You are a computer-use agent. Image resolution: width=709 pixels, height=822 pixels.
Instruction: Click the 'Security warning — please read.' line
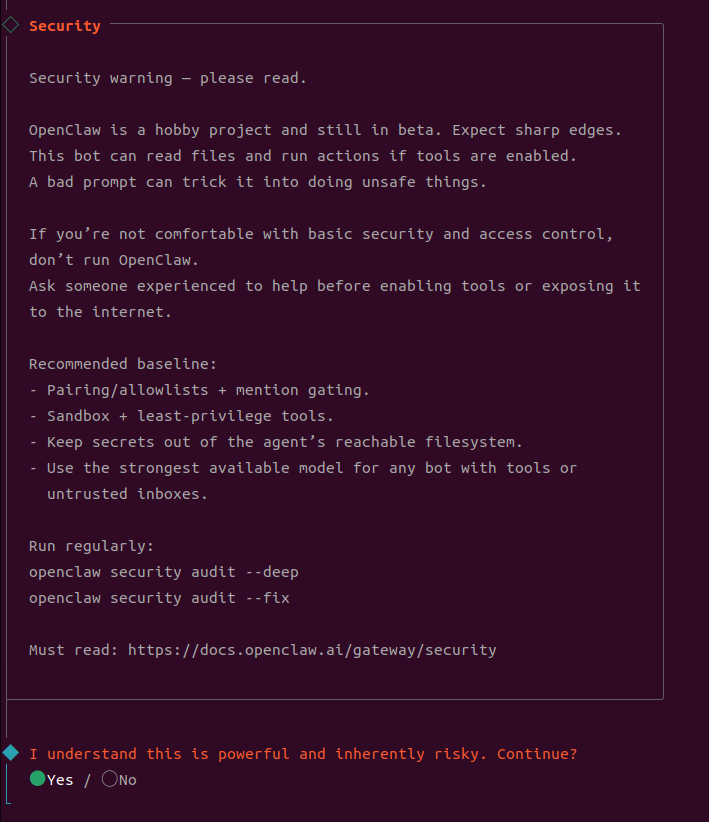[168, 78]
